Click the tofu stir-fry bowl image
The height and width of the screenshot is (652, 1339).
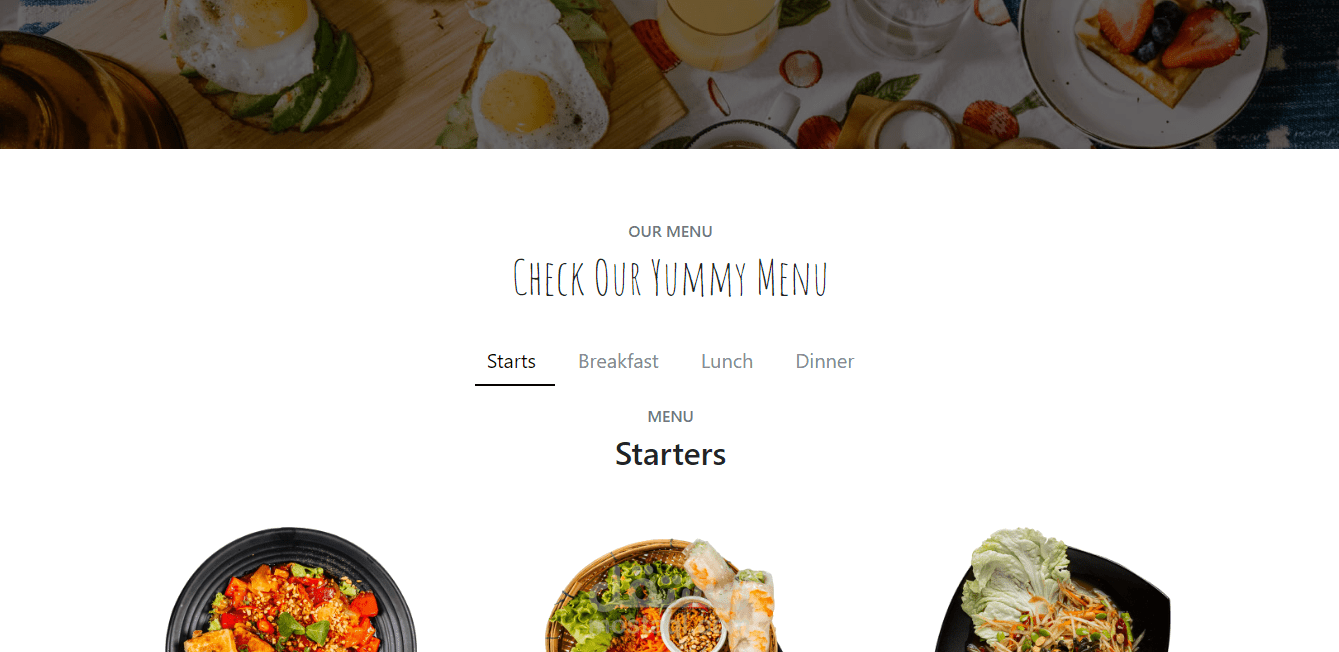291,590
